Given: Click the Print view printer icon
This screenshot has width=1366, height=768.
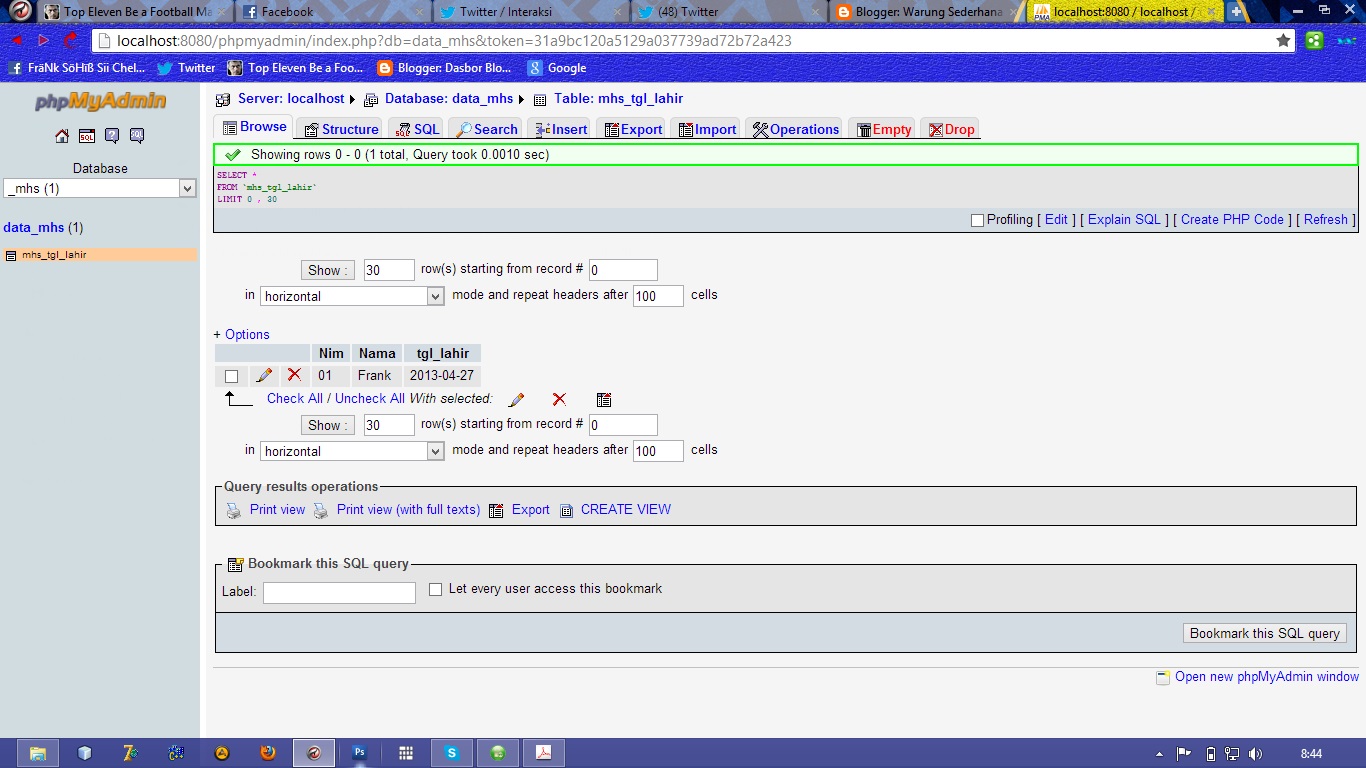Looking at the screenshot, I should (233, 510).
